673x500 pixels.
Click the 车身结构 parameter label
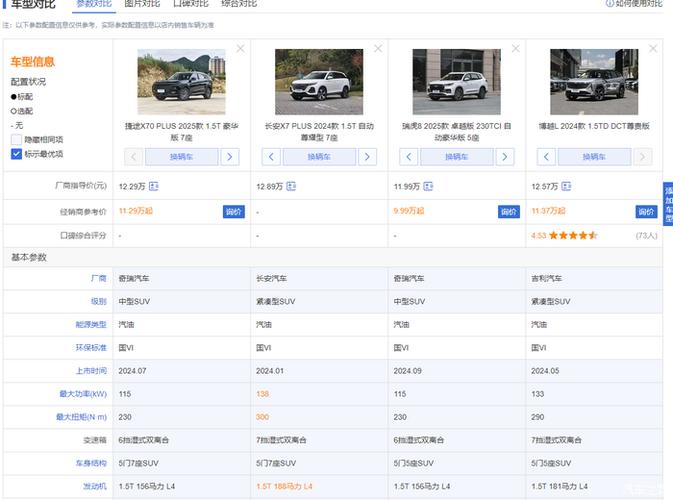tap(91, 463)
